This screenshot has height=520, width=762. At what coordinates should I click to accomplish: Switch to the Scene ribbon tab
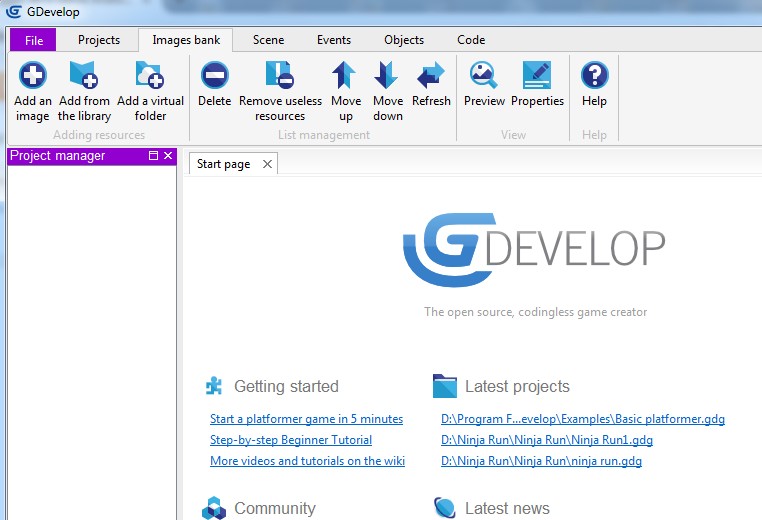(x=268, y=40)
